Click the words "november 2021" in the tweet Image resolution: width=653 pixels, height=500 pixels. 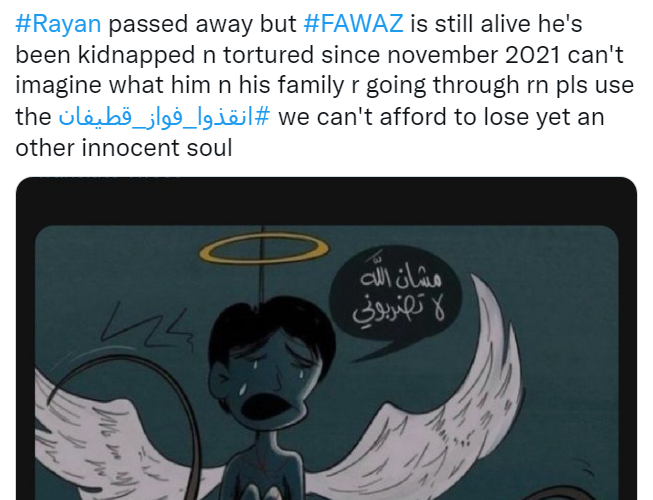click(474, 55)
